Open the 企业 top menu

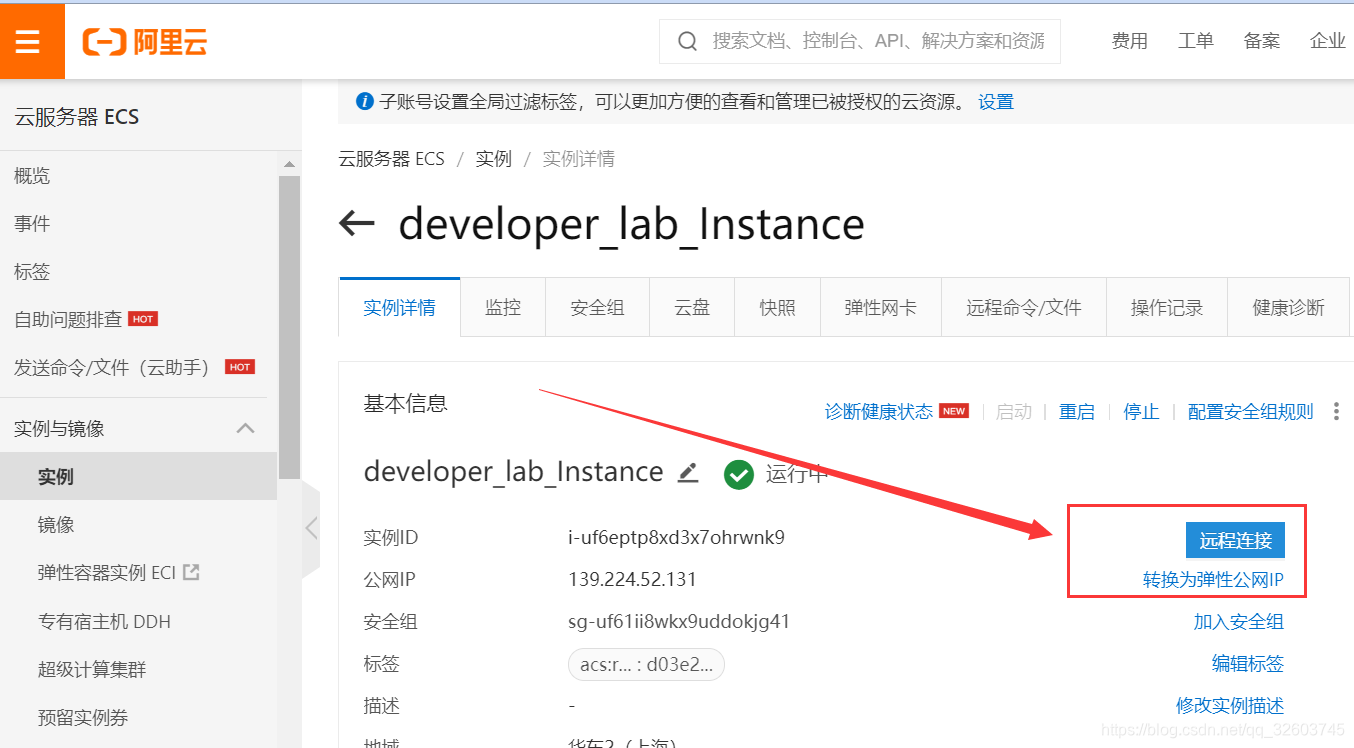pyautogui.click(x=1328, y=41)
